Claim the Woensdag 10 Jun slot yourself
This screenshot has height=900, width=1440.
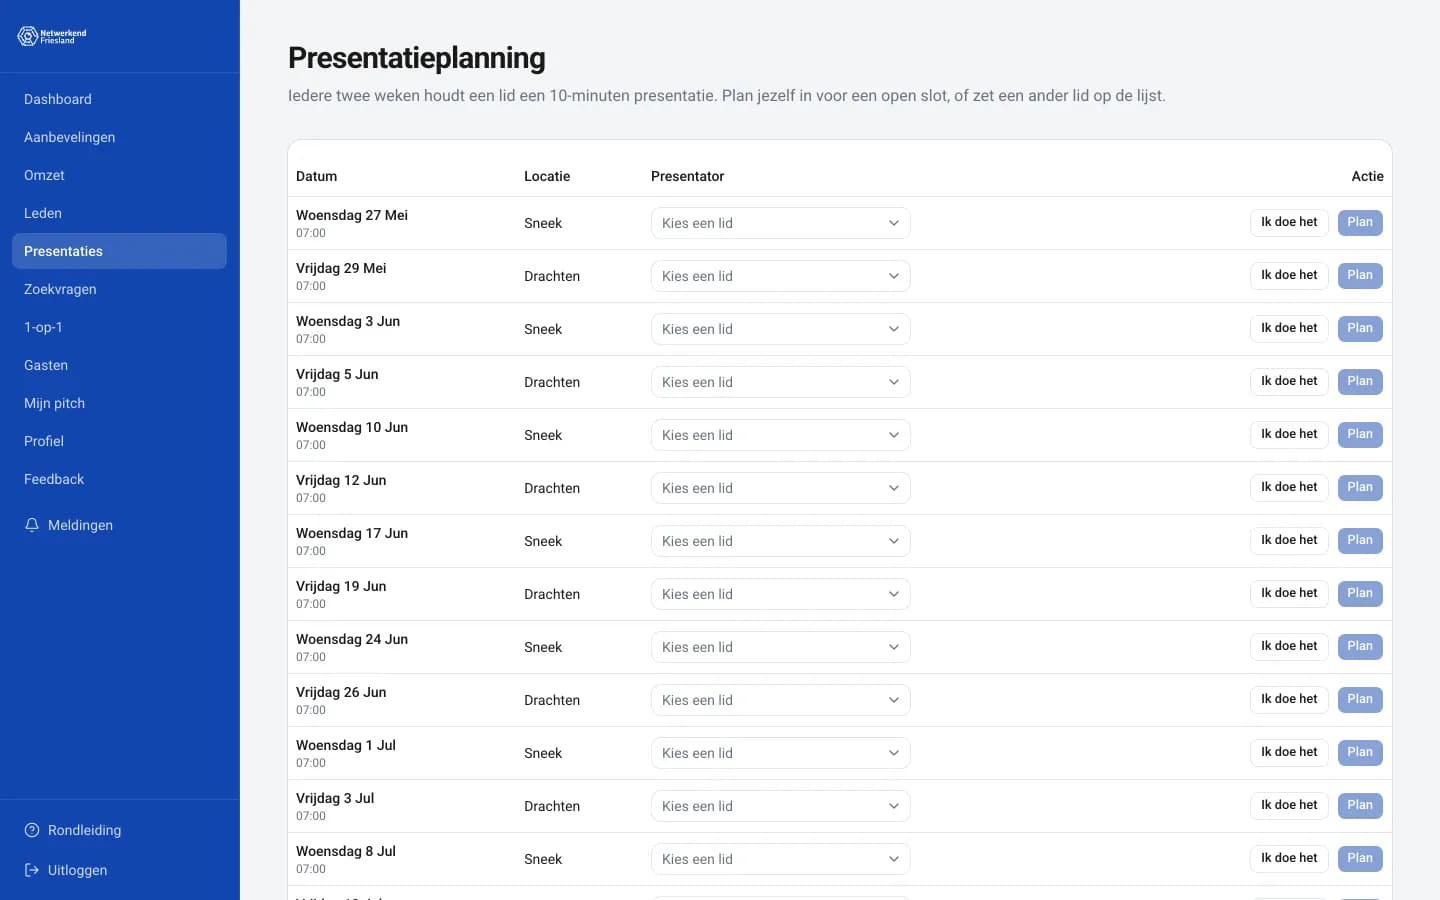point(1289,434)
